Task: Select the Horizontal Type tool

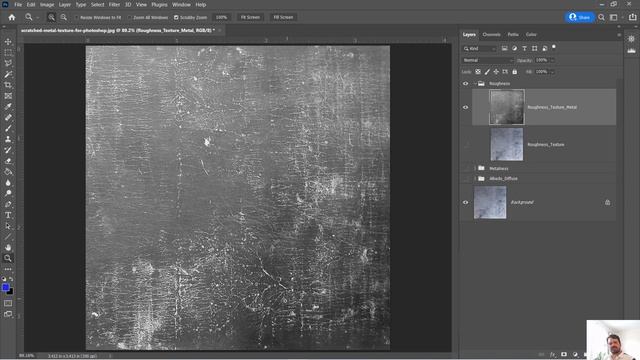Action: 8,215
